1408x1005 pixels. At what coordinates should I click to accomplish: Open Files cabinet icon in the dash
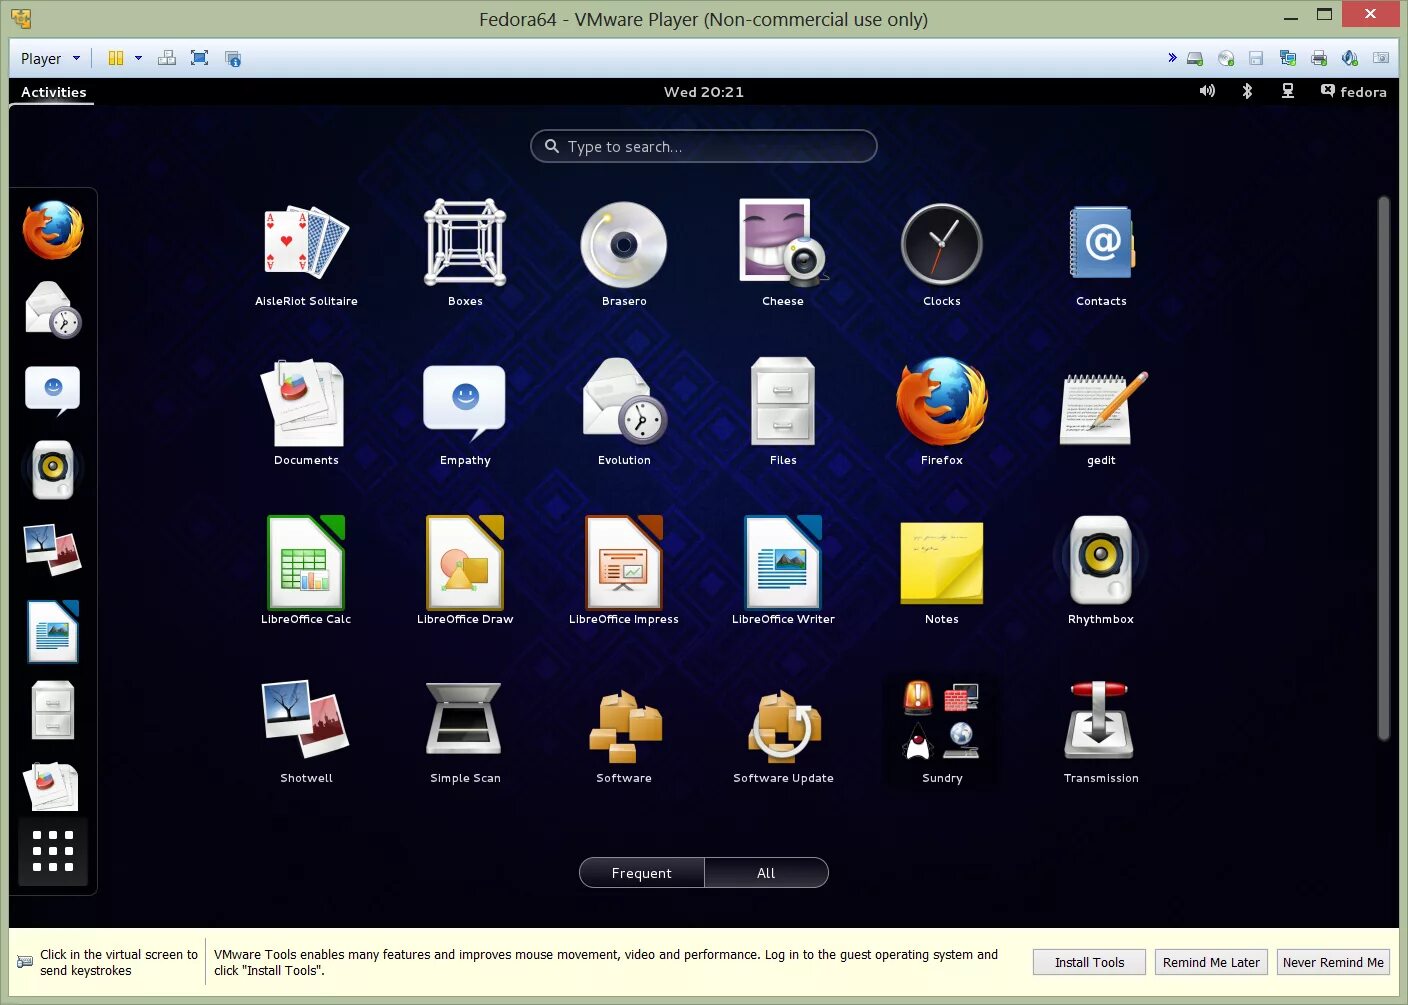click(53, 710)
